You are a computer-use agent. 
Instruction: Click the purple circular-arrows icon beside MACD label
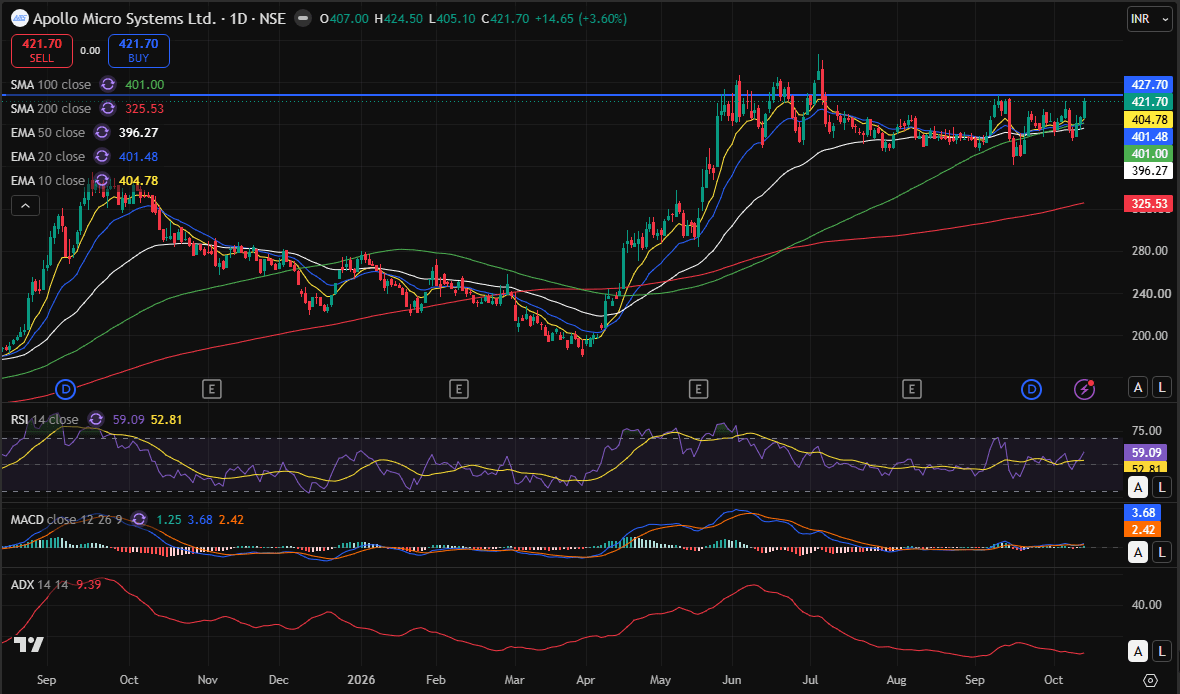click(139, 519)
